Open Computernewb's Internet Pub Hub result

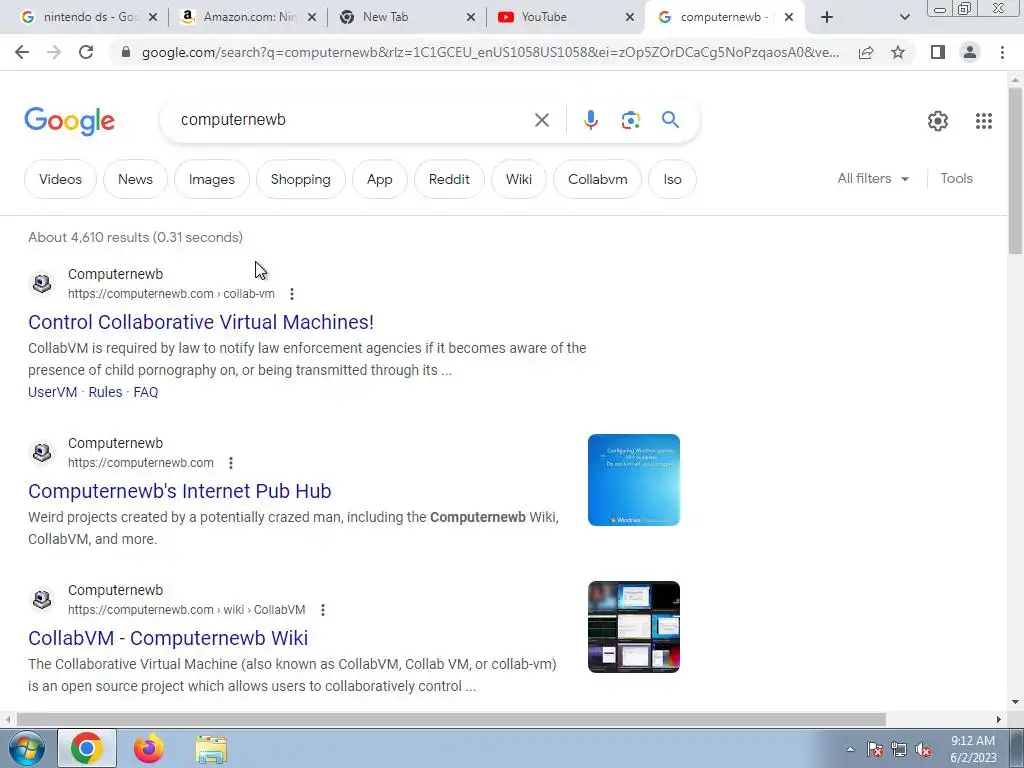tap(180, 491)
